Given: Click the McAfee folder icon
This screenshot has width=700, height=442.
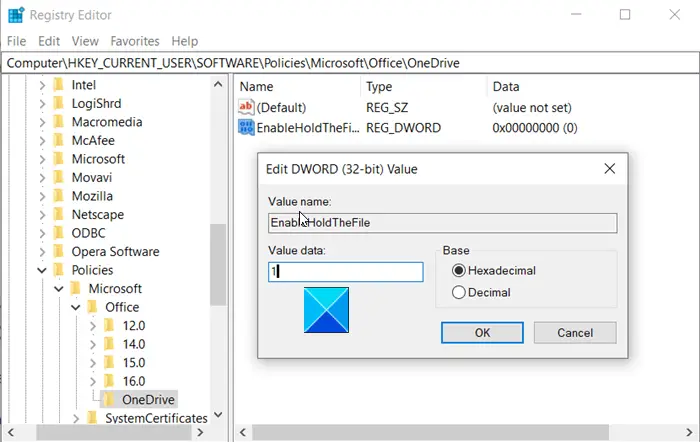Looking at the screenshot, I should (58, 140).
